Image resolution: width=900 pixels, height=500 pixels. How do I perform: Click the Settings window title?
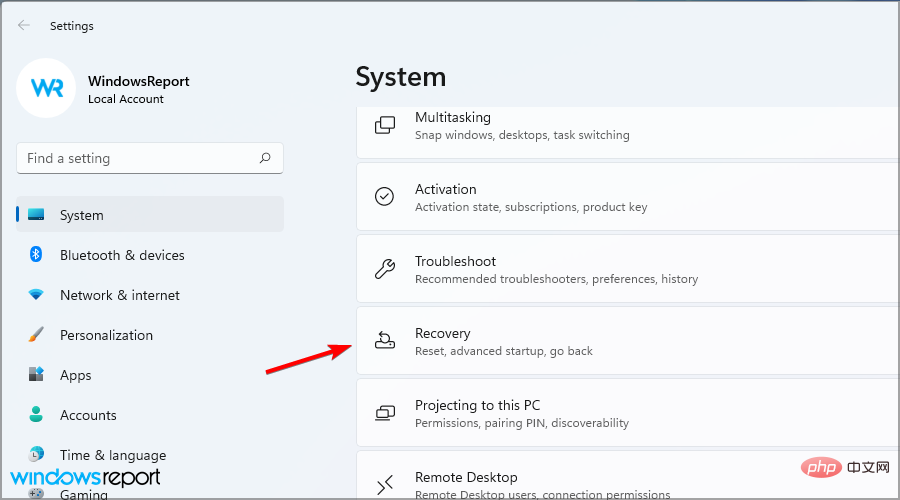pyautogui.click(x=72, y=26)
